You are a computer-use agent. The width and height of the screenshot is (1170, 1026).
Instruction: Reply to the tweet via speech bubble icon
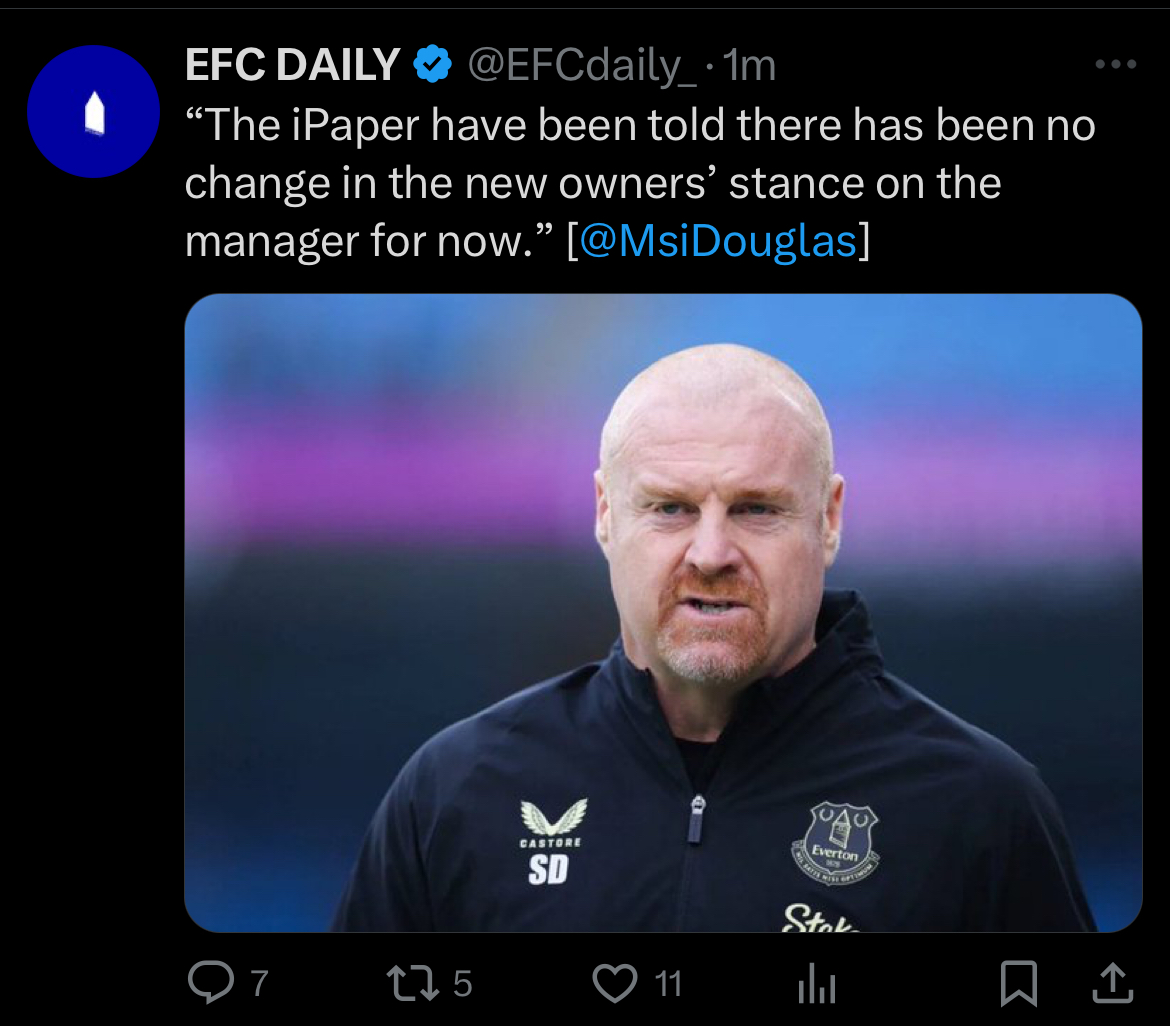(209, 983)
